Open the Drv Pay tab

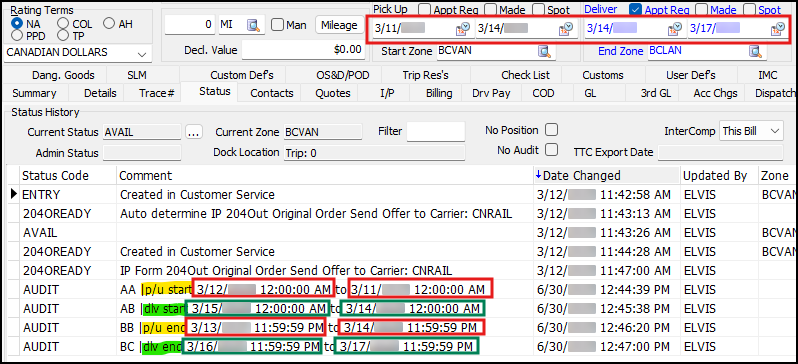click(x=491, y=93)
